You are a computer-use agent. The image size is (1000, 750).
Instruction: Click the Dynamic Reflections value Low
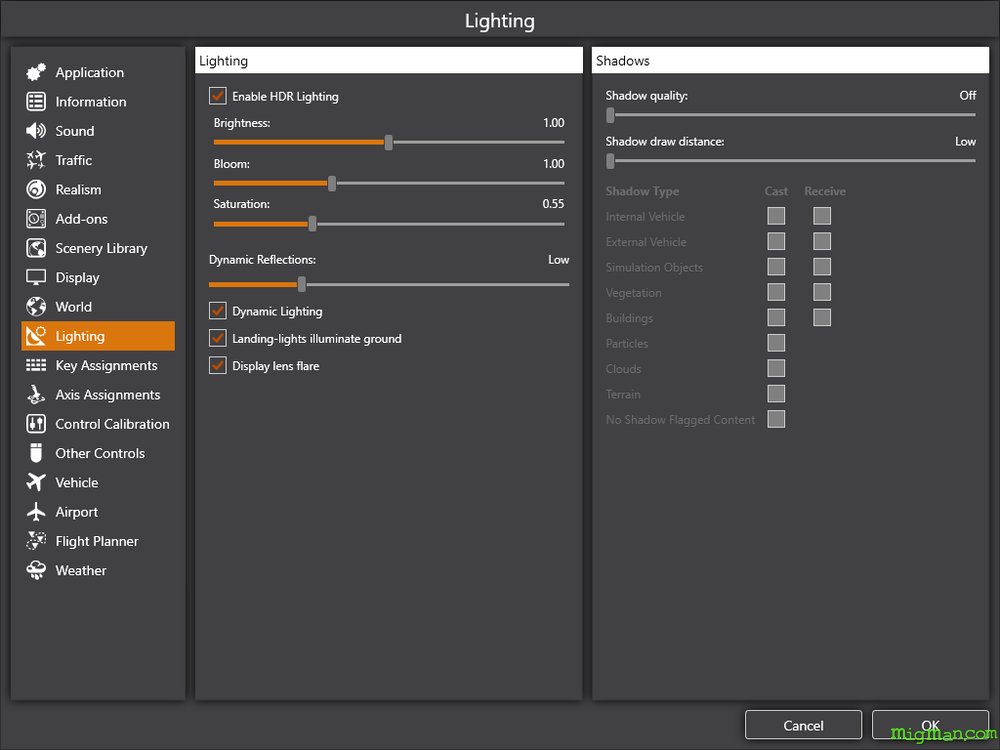click(558, 260)
